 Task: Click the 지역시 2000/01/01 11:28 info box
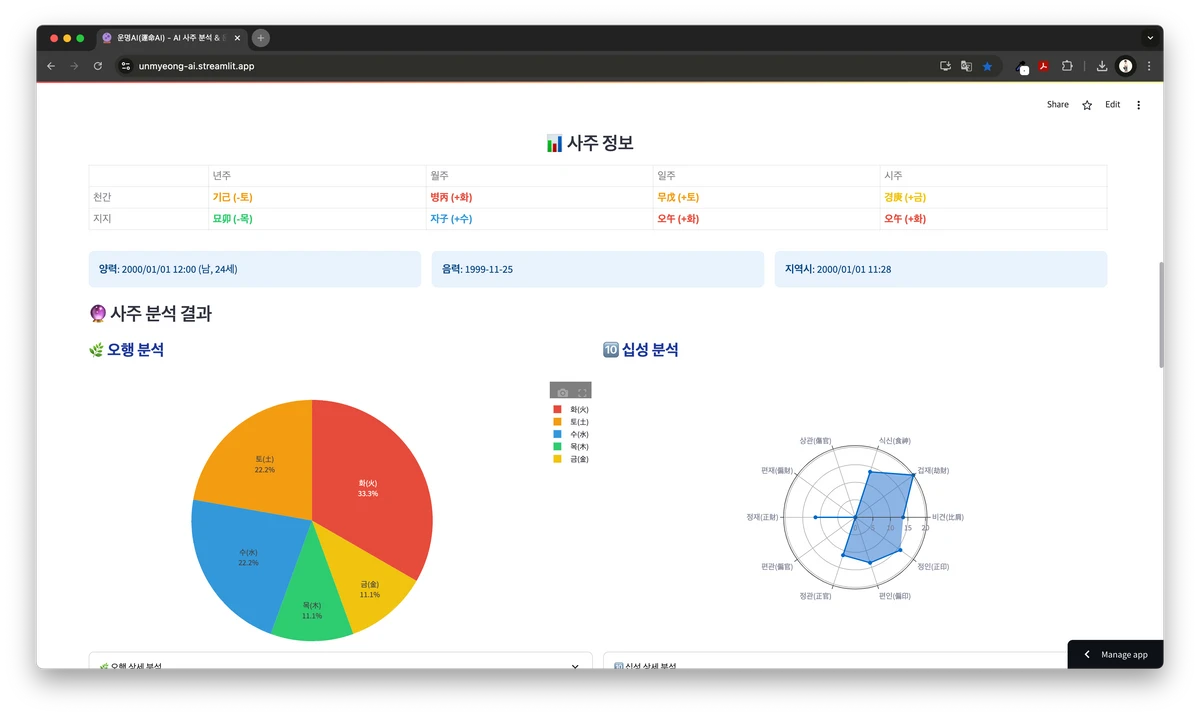point(941,269)
